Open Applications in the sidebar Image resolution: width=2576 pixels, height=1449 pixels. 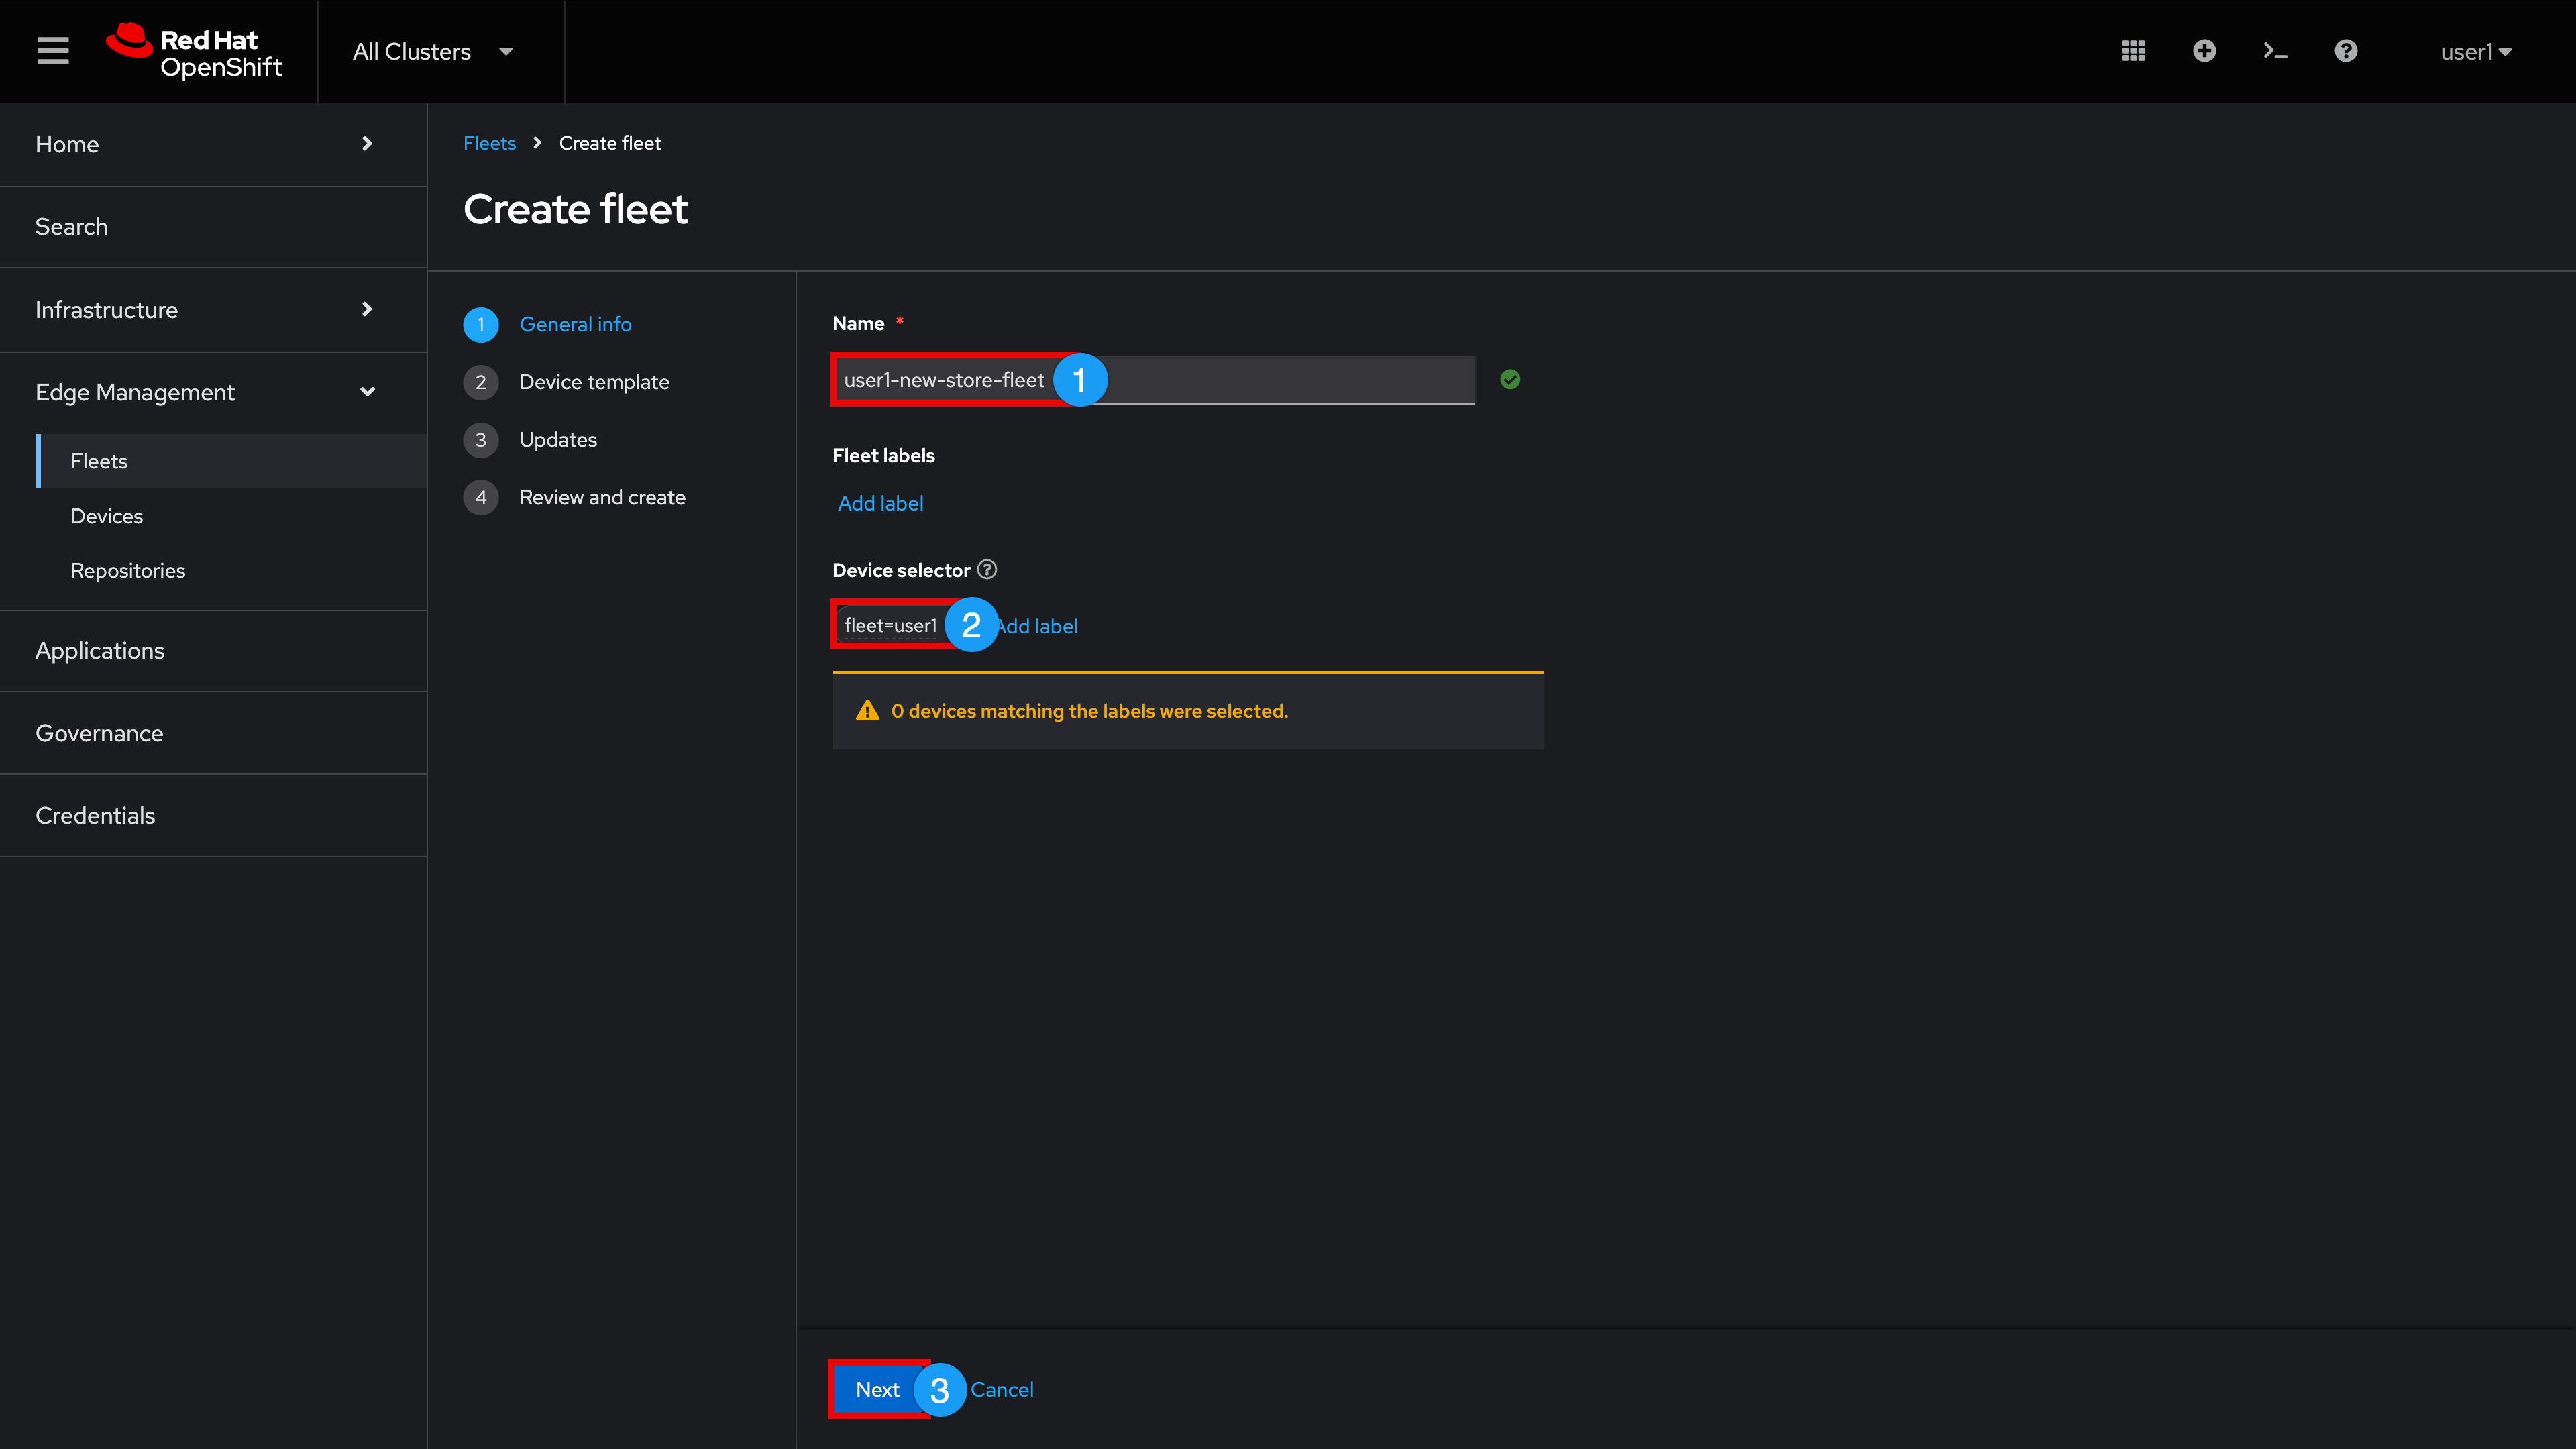point(213,651)
